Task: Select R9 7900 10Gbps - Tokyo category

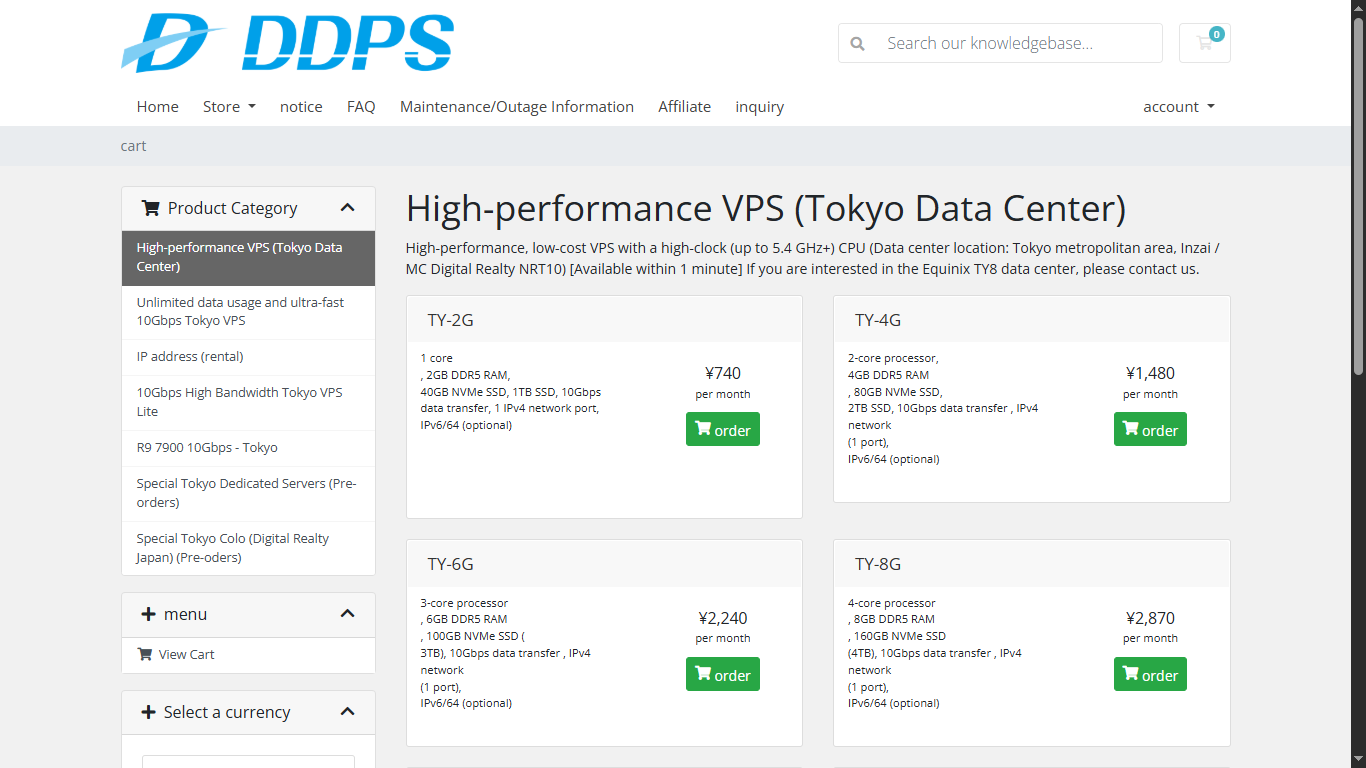Action: [248, 448]
